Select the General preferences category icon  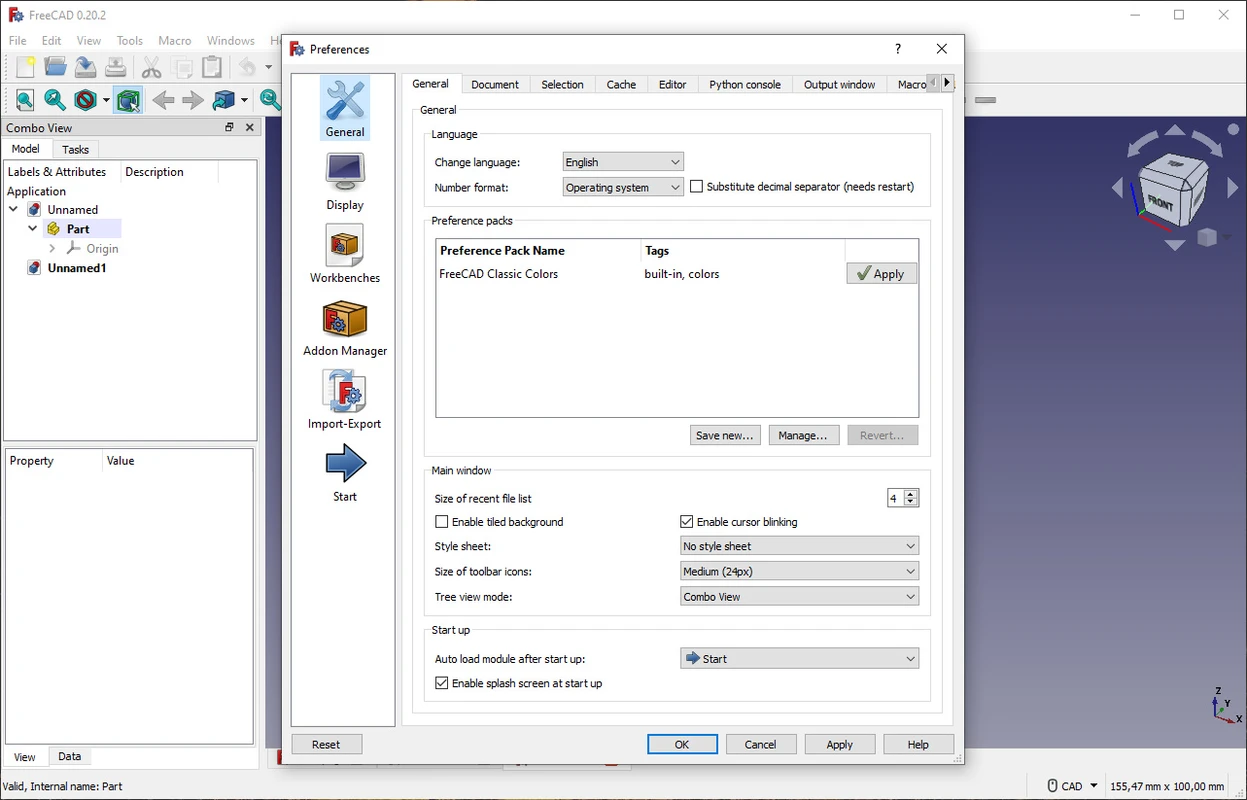pos(345,108)
